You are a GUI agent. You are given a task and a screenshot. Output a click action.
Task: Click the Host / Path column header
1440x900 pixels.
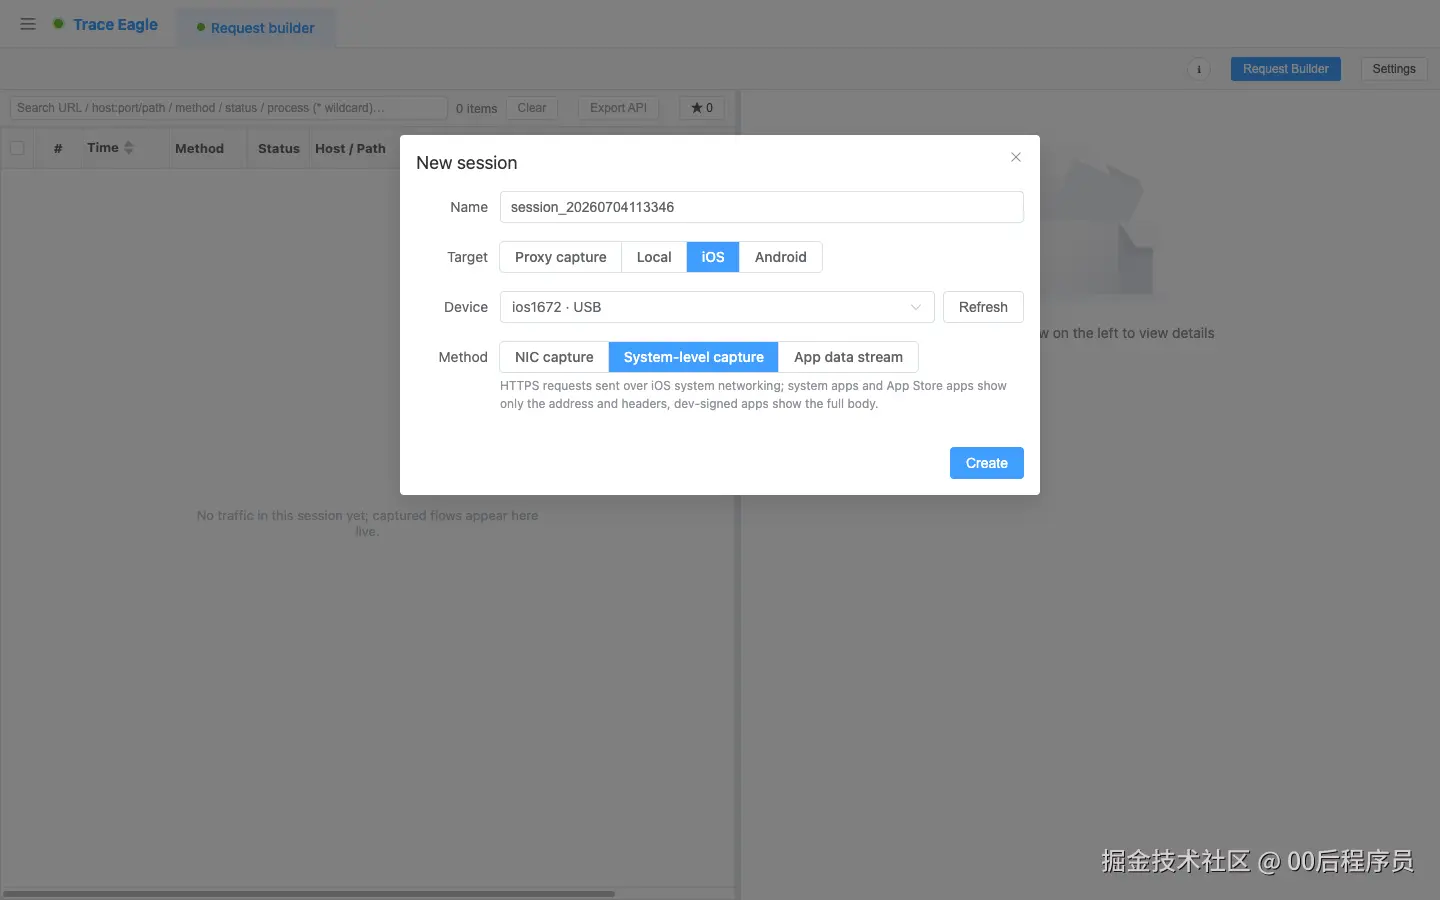pos(350,148)
